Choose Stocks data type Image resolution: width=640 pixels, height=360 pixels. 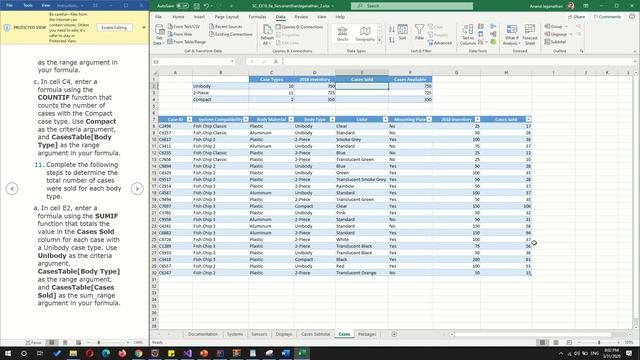click(342, 33)
